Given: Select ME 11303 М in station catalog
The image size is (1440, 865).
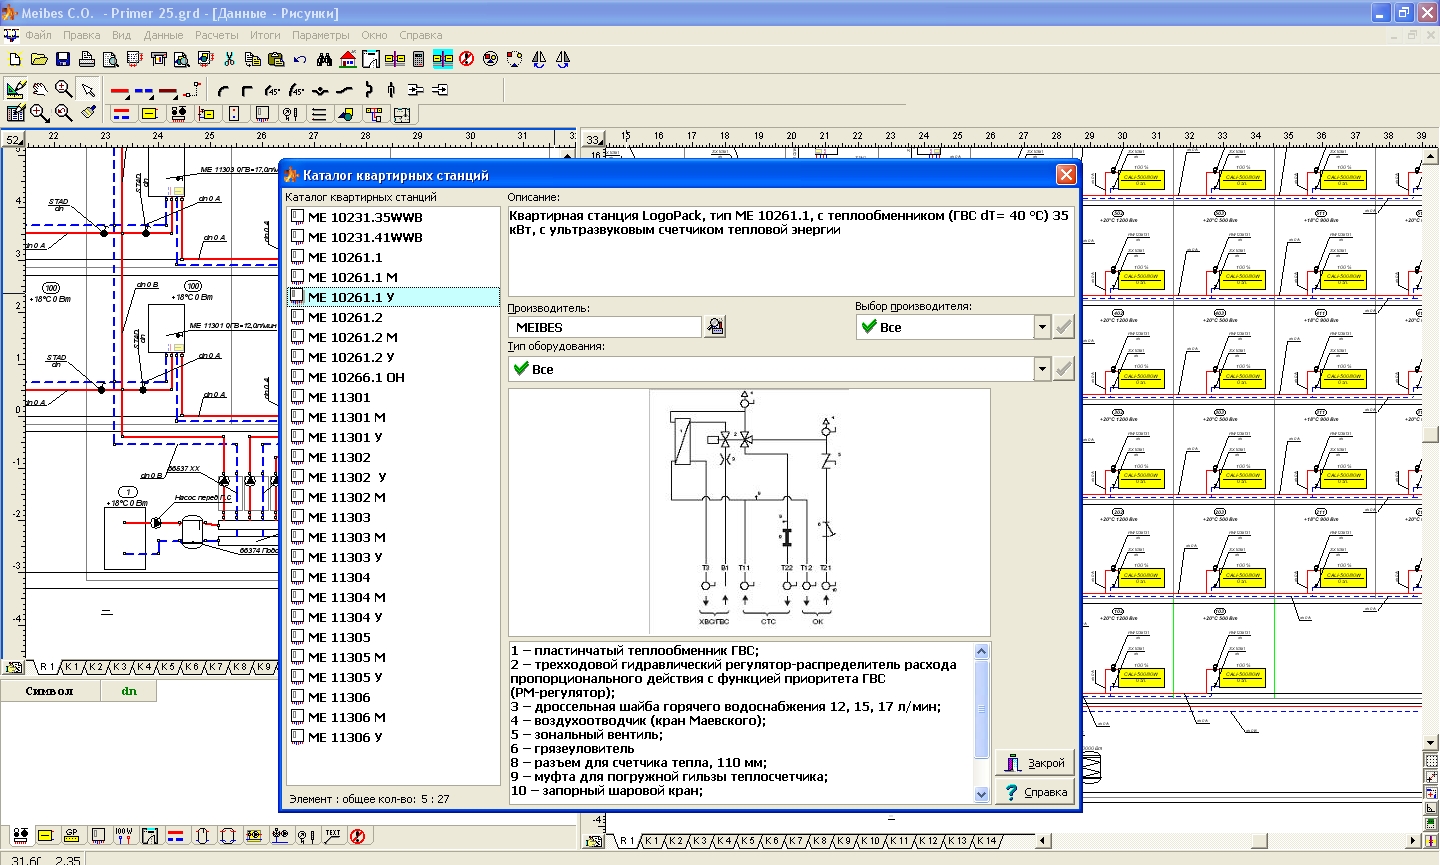Looking at the screenshot, I should pos(346,537).
